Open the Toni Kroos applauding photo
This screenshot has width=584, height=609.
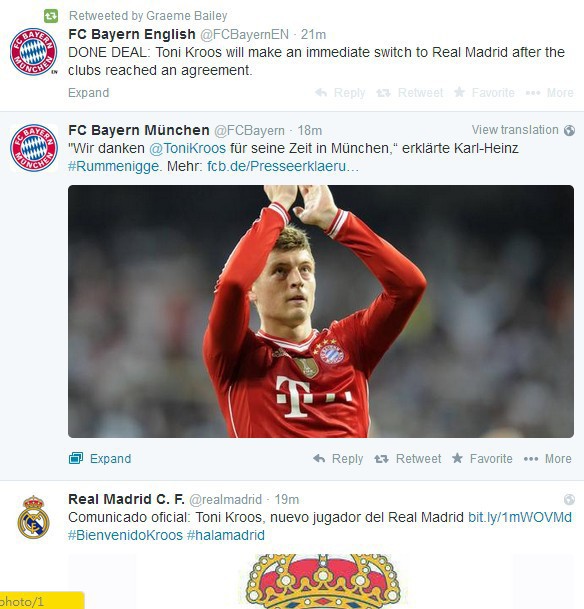[x=321, y=311]
